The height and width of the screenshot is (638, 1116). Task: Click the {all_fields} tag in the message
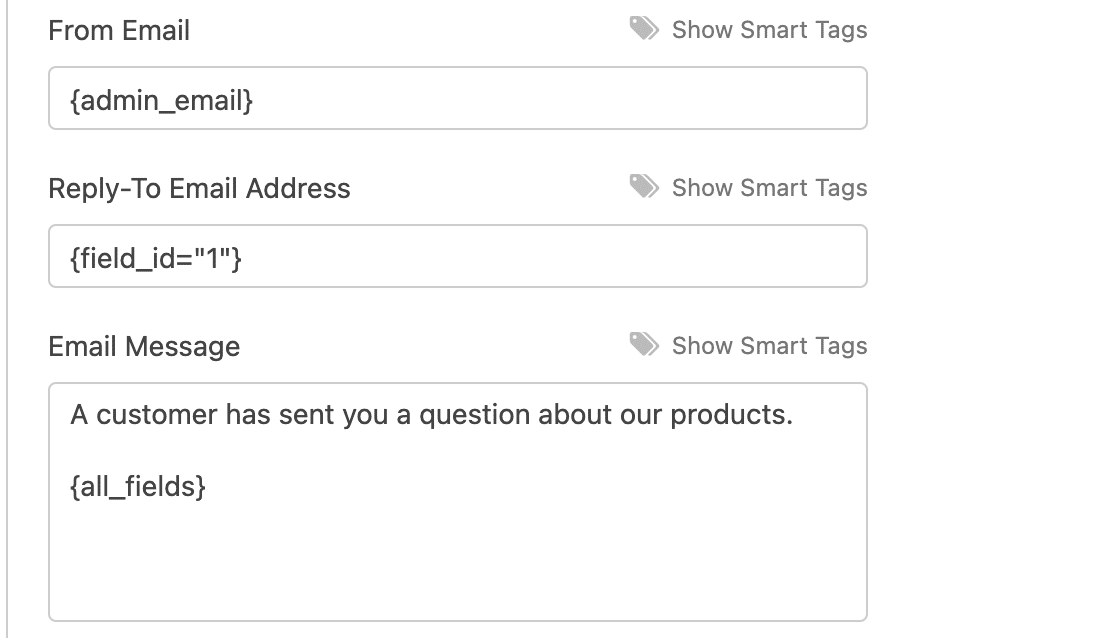tap(138, 487)
